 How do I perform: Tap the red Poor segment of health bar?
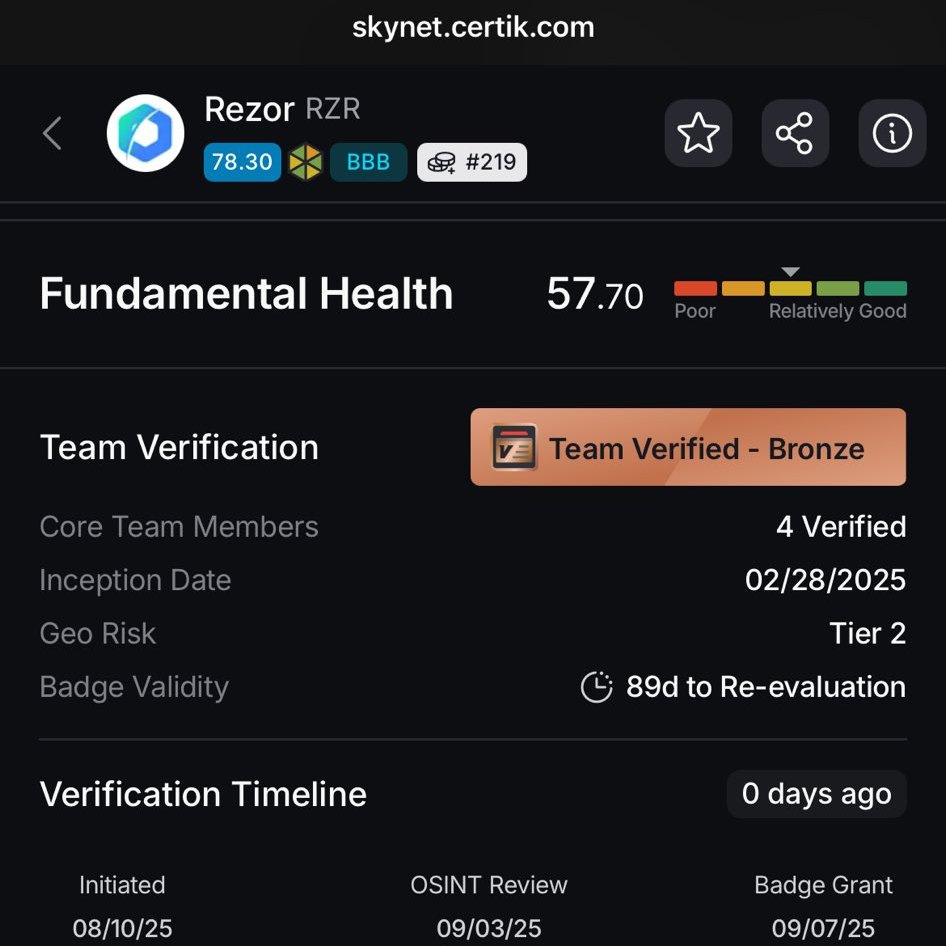pos(695,288)
